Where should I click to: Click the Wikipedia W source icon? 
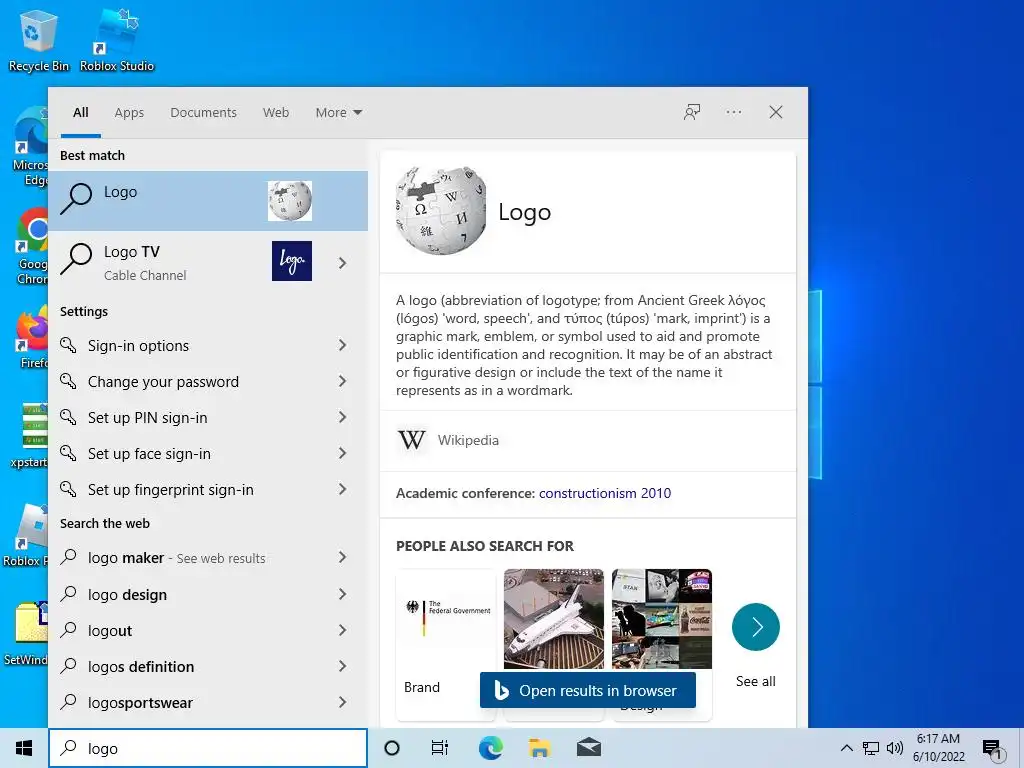pyautogui.click(x=411, y=440)
